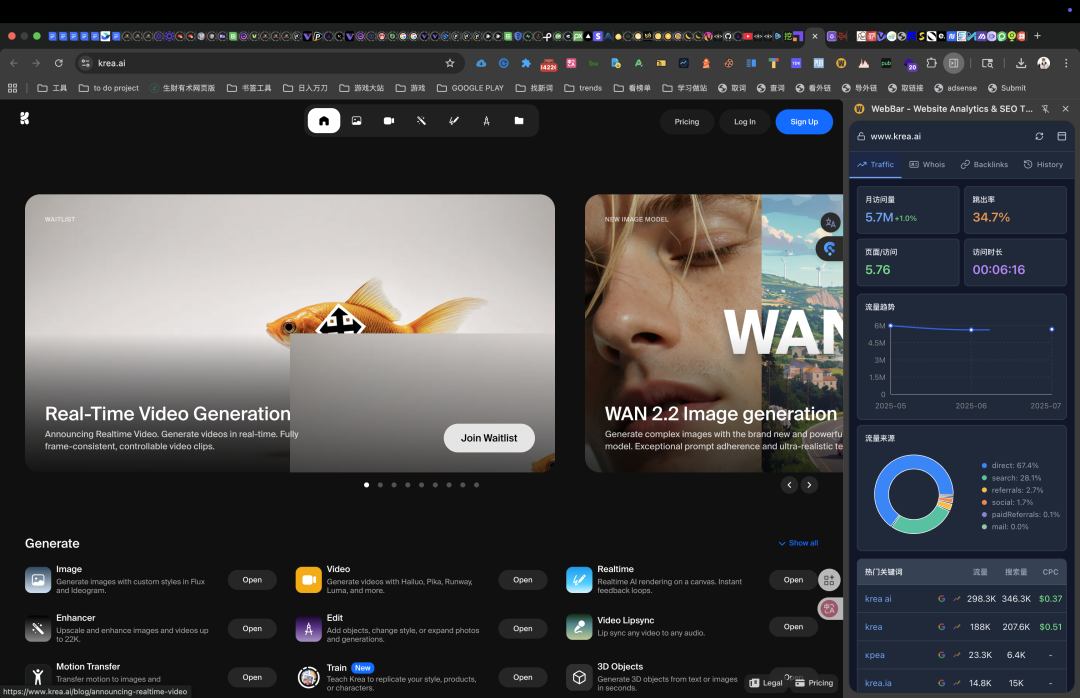This screenshot has width=1080, height=698.
Task: Toggle the browser side panel button
Action: click(x=953, y=63)
